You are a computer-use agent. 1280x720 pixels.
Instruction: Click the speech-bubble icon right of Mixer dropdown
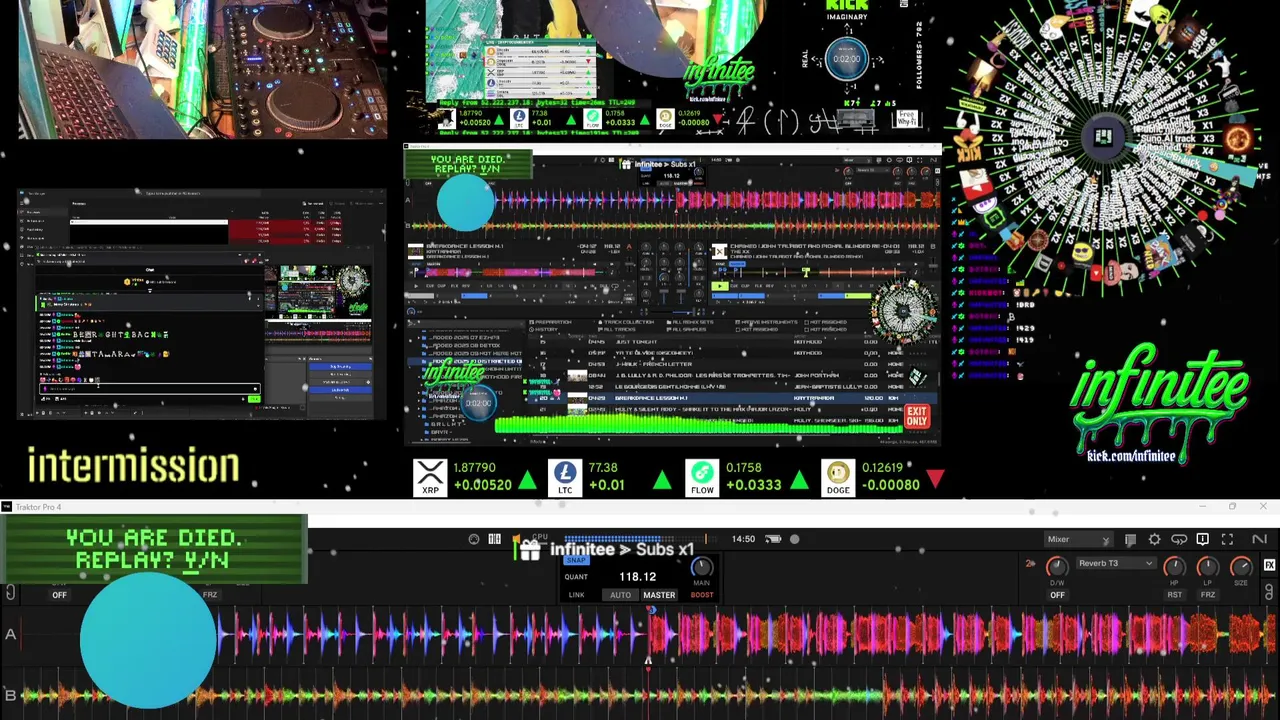click(x=1130, y=540)
